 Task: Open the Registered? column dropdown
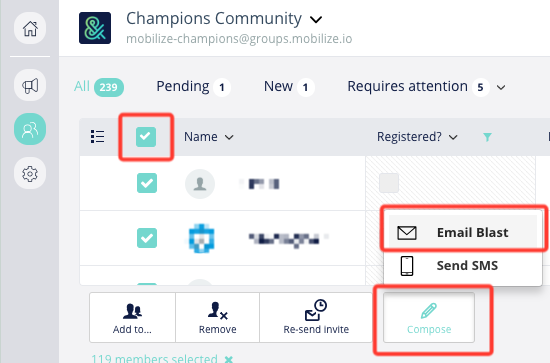point(453,137)
